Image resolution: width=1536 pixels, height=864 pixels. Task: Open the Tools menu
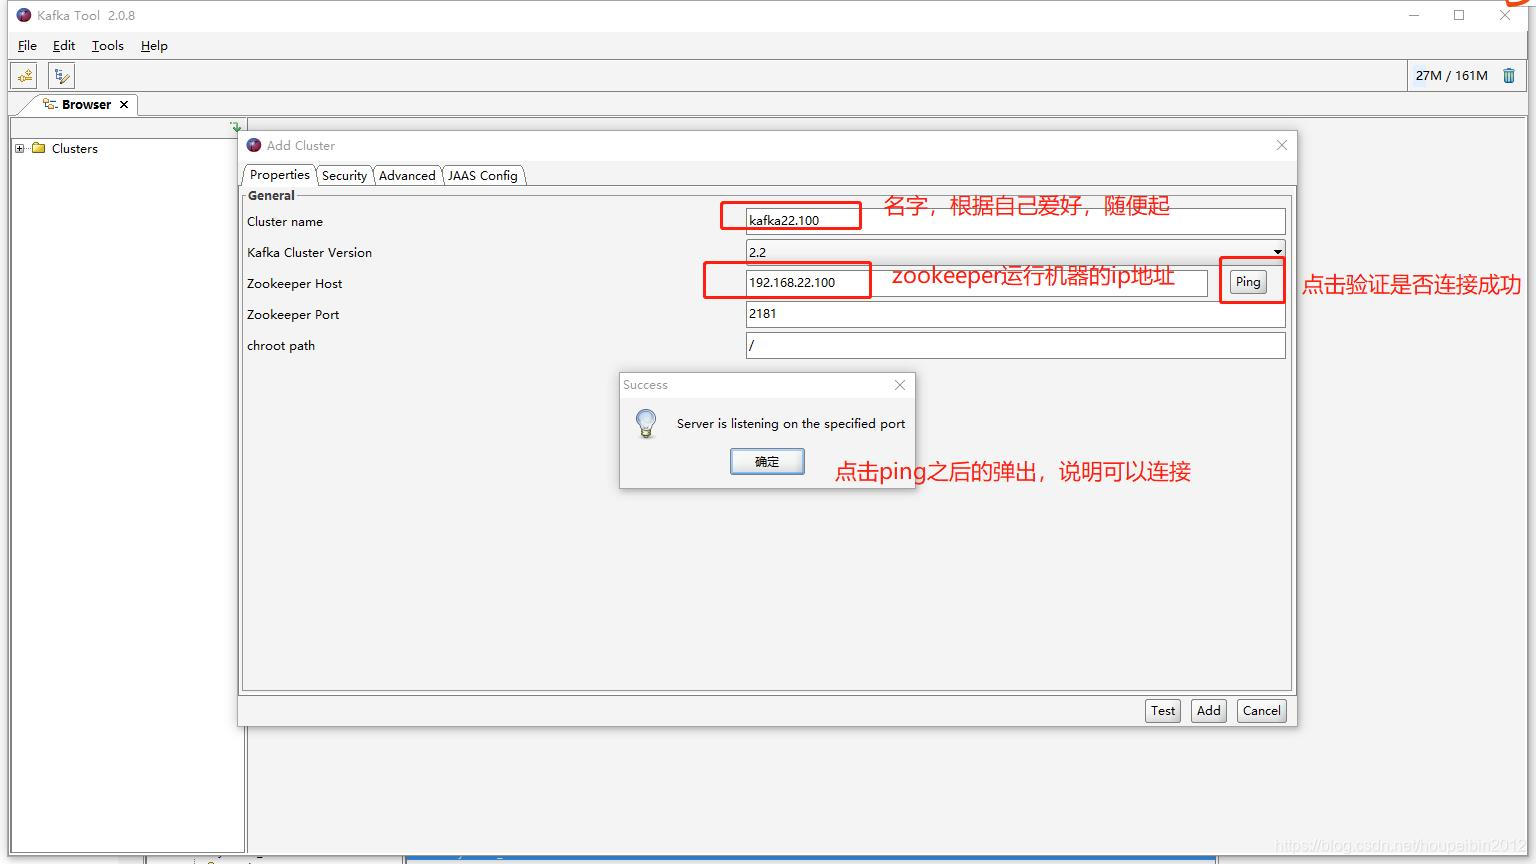(108, 46)
